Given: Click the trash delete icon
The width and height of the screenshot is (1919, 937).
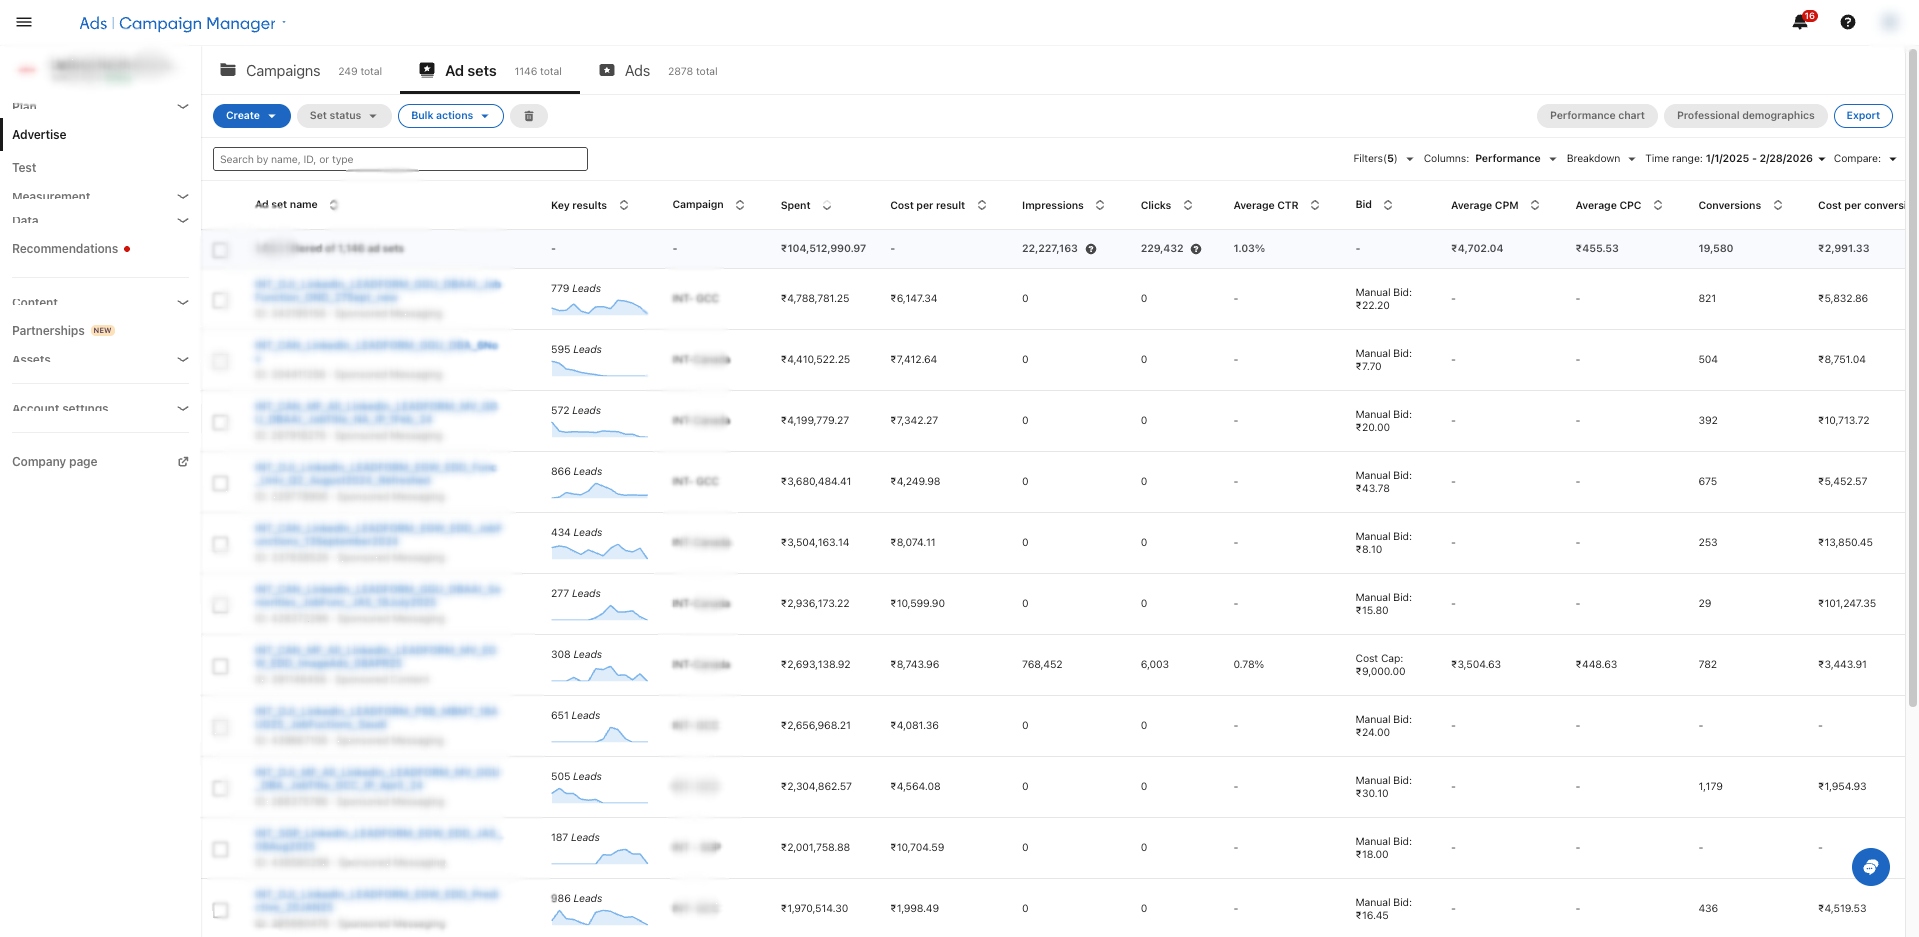Looking at the screenshot, I should pyautogui.click(x=529, y=116).
